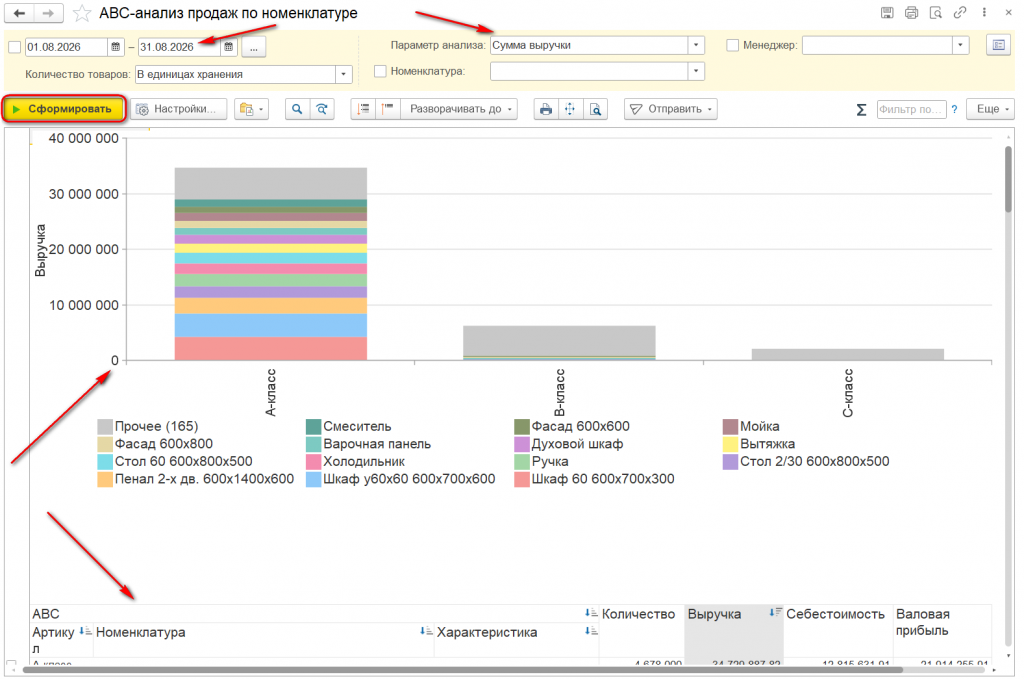Toggle the period checkbox before dates
The width and height of the screenshot is (1024, 679).
pos(14,47)
